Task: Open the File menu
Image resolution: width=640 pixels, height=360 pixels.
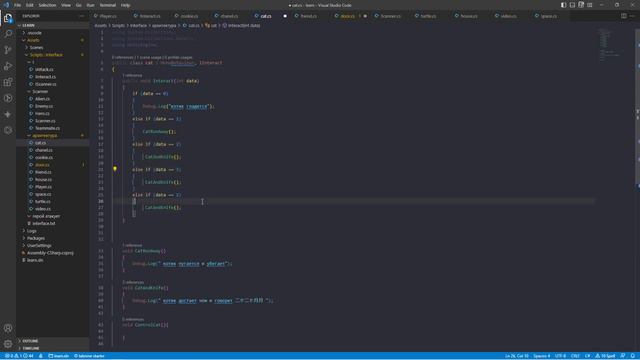Action: coord(18,5)
